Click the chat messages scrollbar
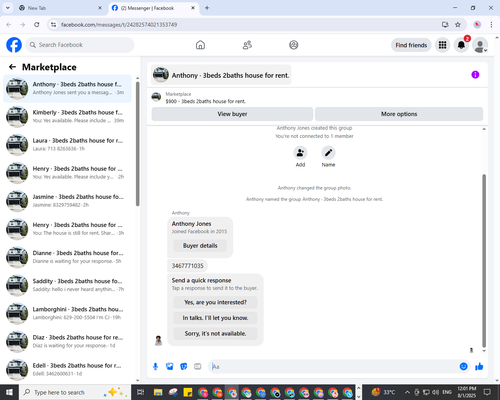 (484, 261)
